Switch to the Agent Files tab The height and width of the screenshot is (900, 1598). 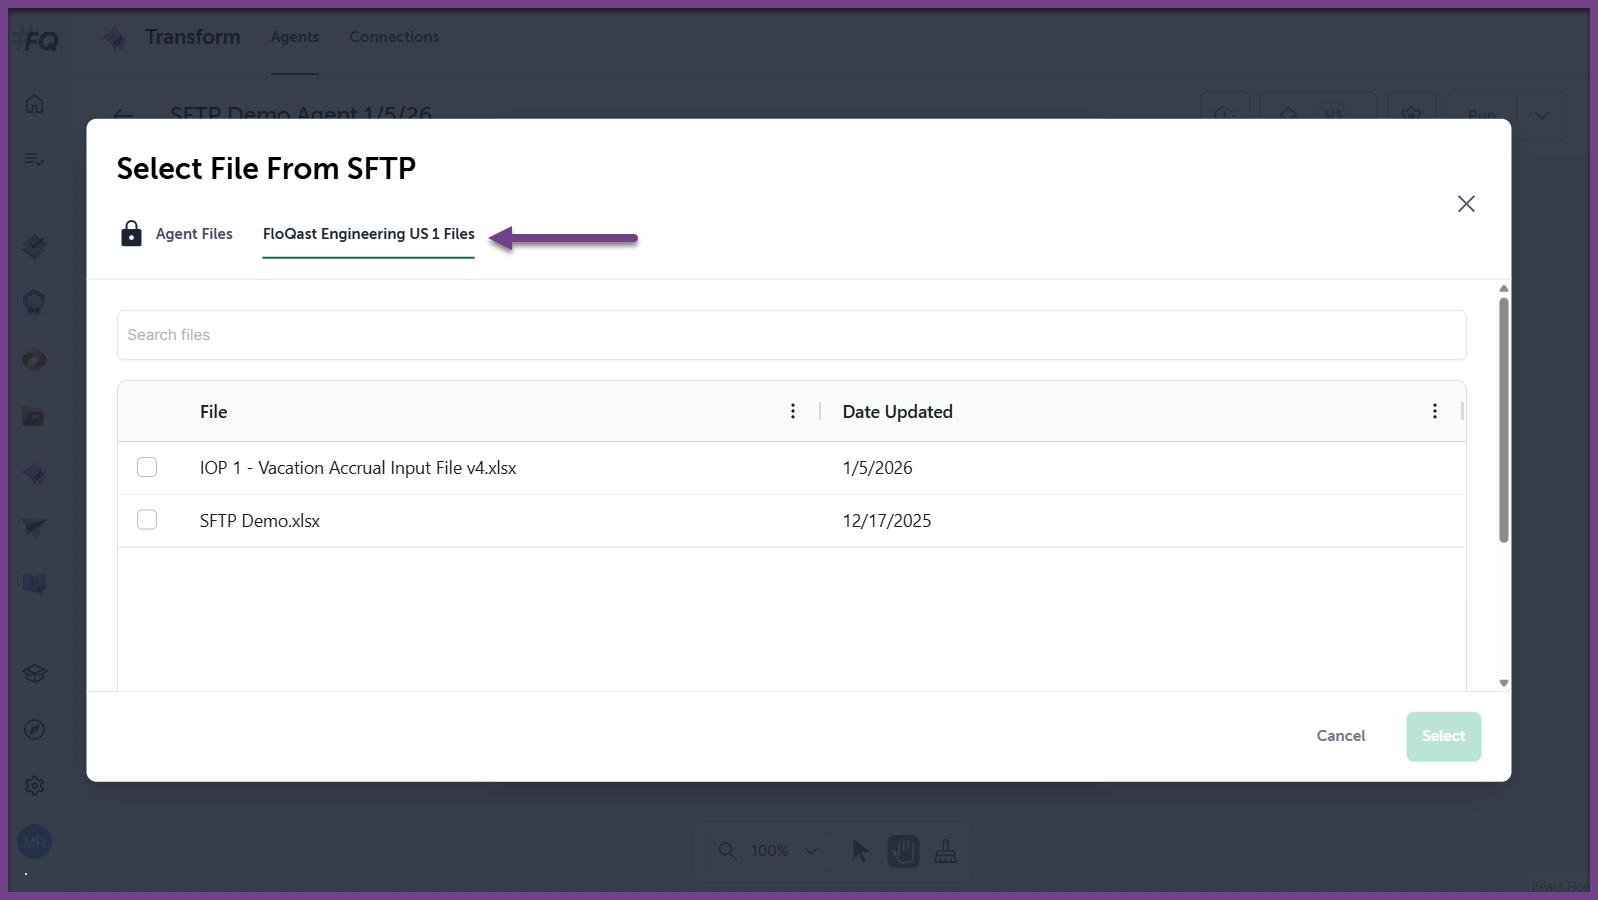[194, 233]
